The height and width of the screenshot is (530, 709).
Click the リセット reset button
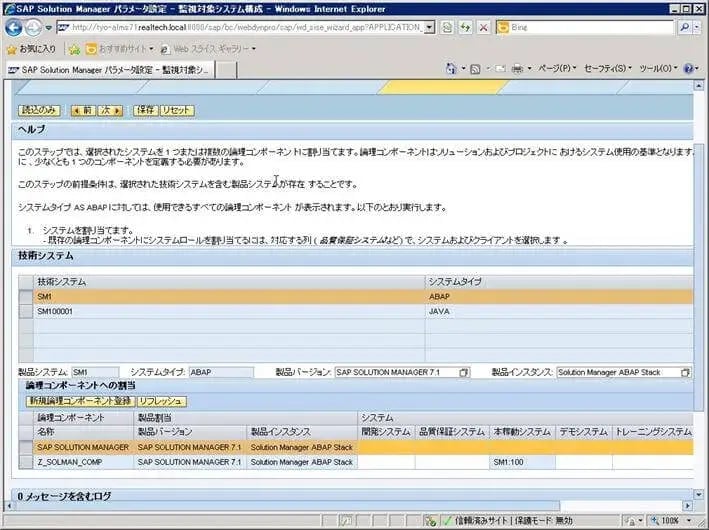[177, 110]
